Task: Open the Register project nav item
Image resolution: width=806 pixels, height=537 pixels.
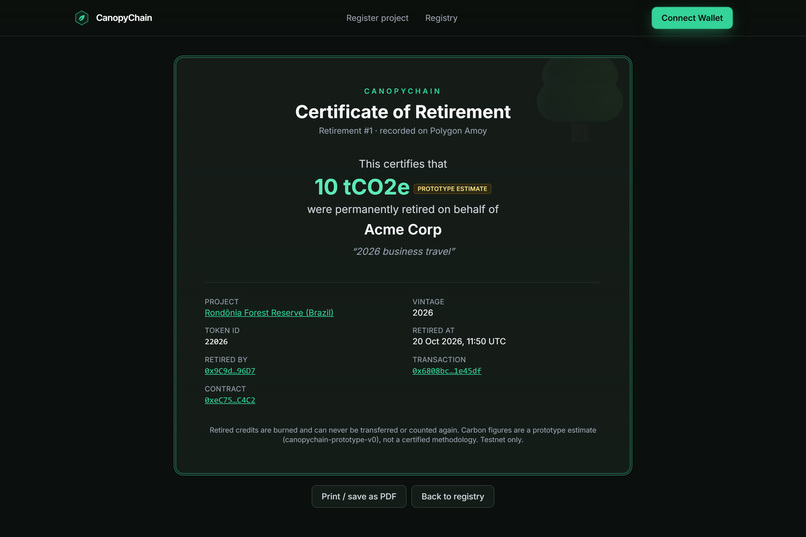Action: tap(377, 18)
